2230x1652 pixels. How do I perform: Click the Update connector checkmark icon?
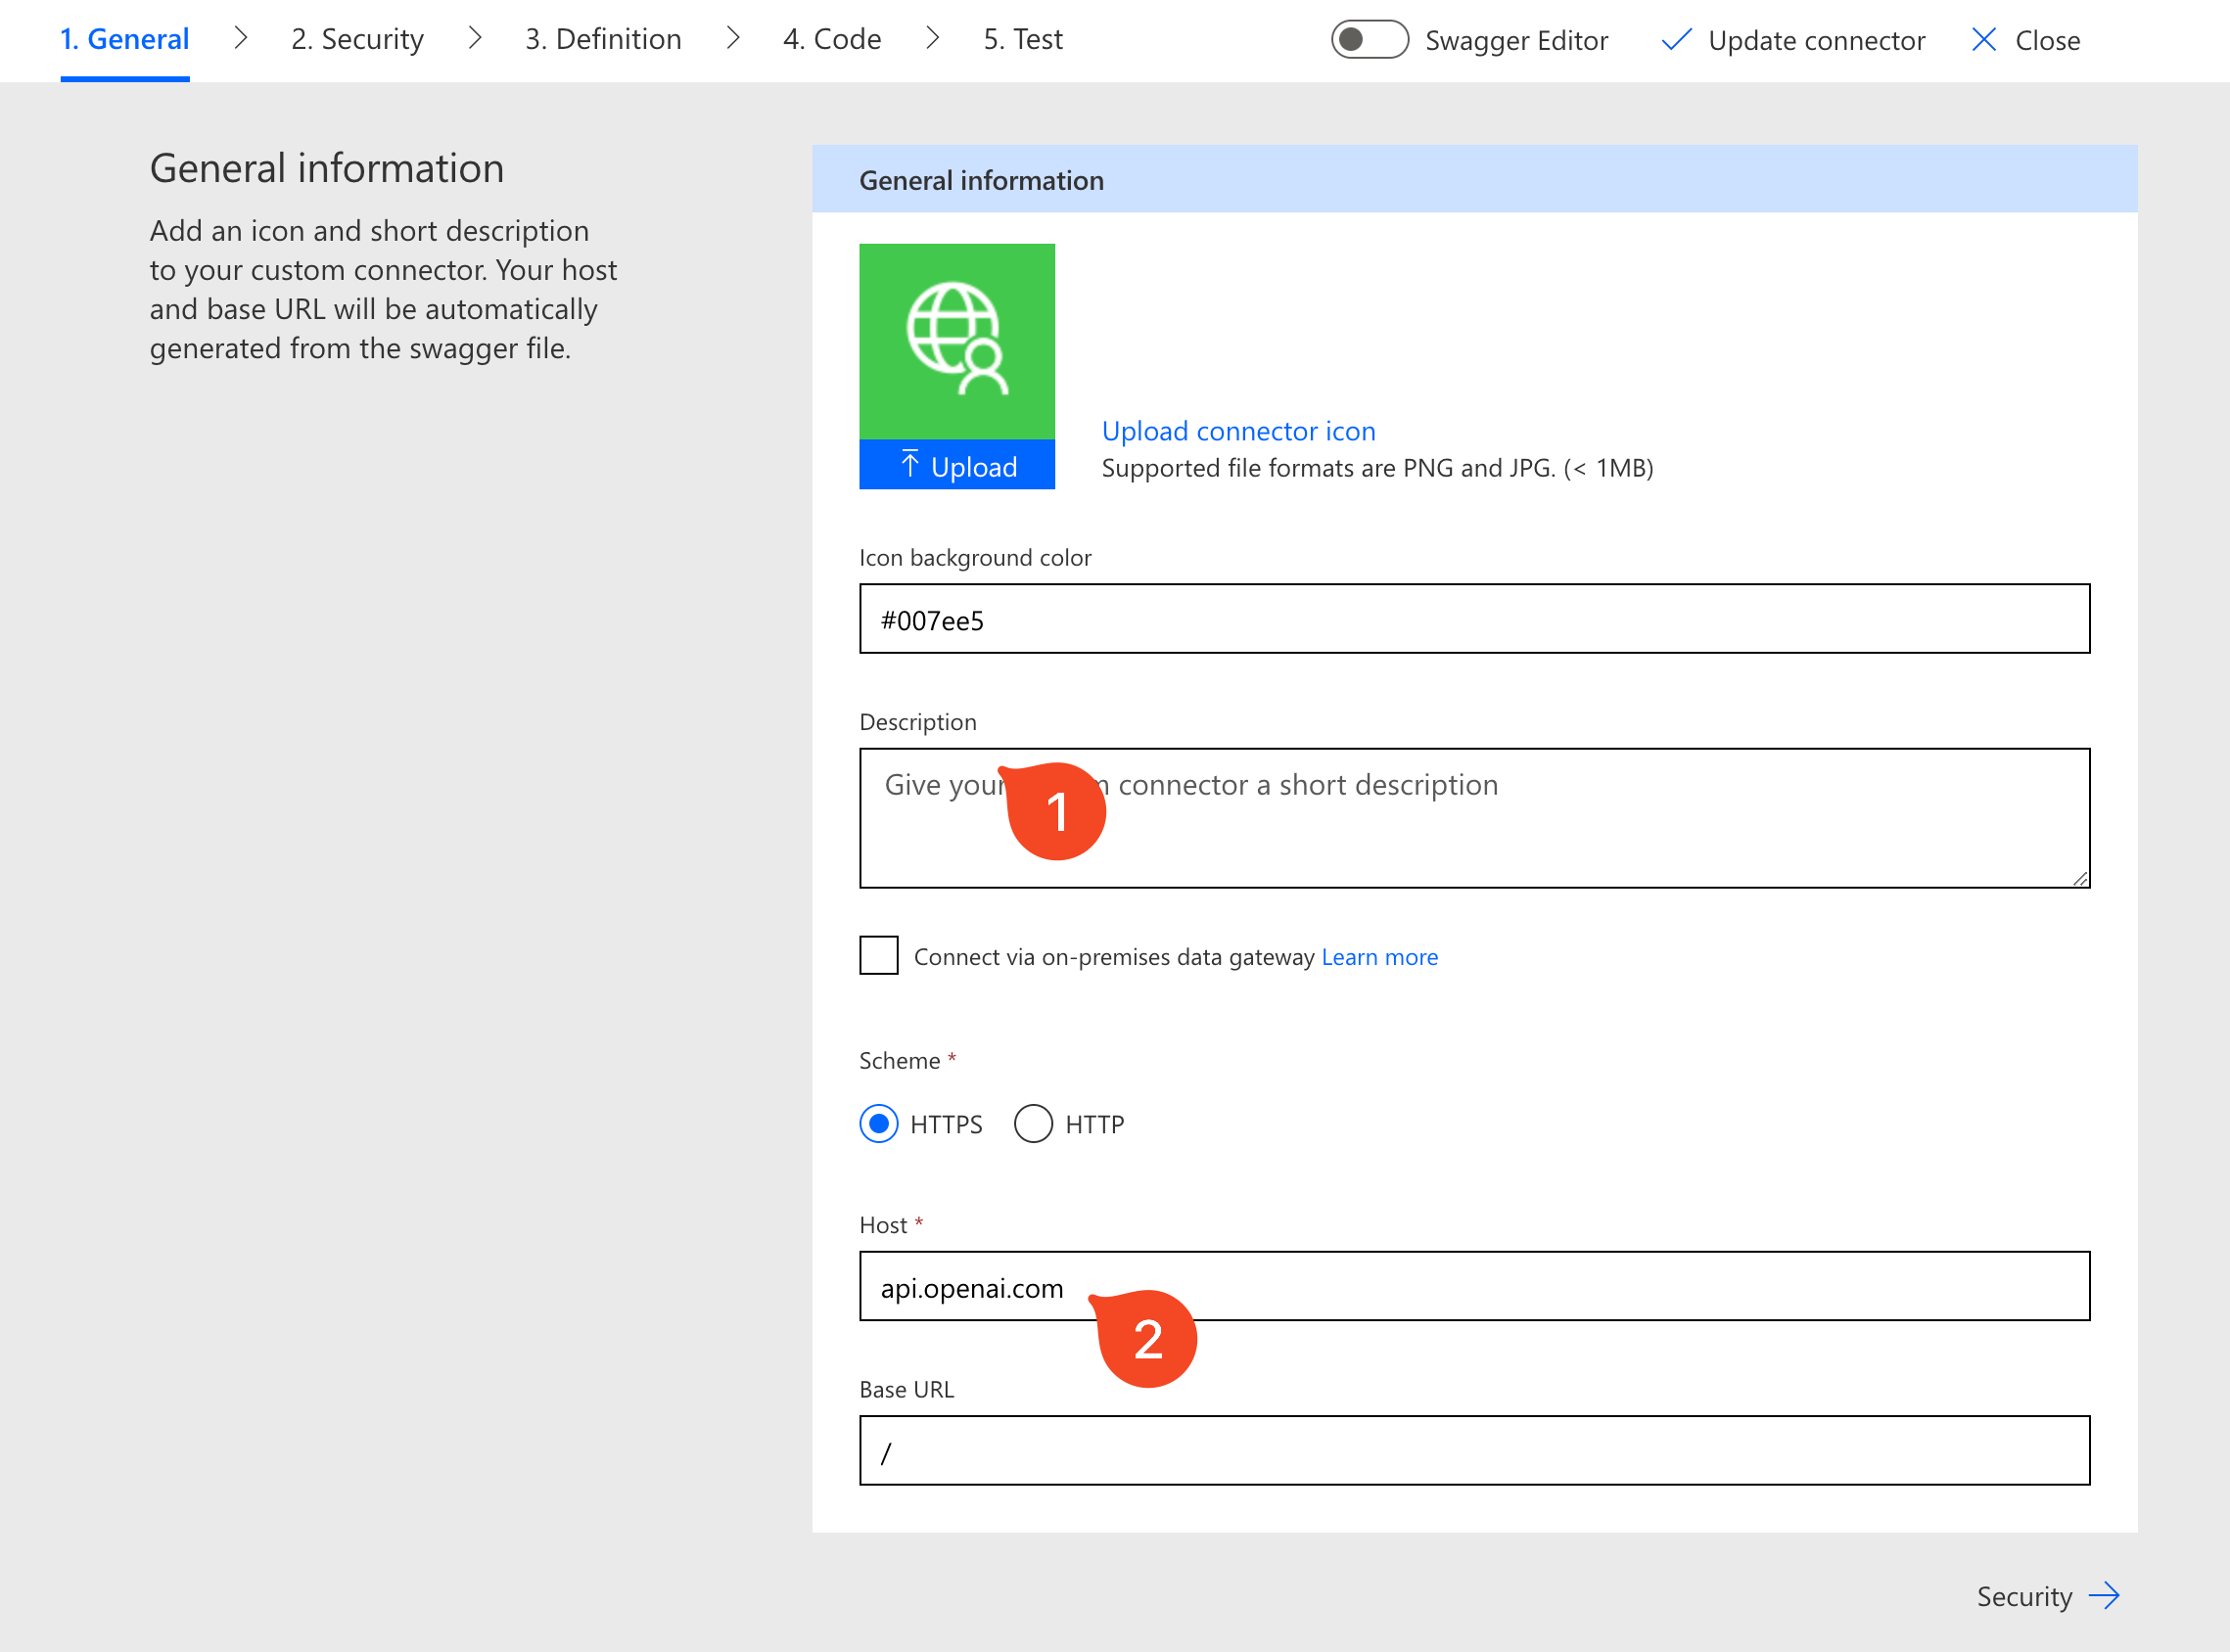click(1675, 40)
